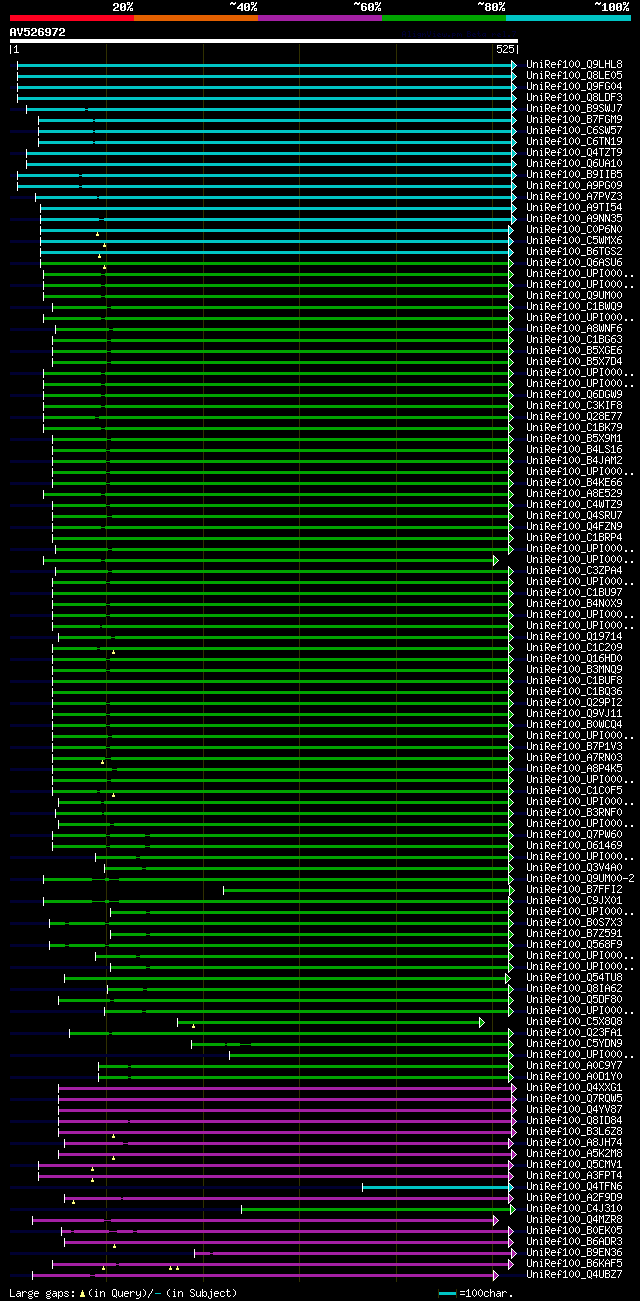The width and height of the screenshot is (640, 1301).
Task: Click the red 20% identity legend segment
Action: point(71,18)
